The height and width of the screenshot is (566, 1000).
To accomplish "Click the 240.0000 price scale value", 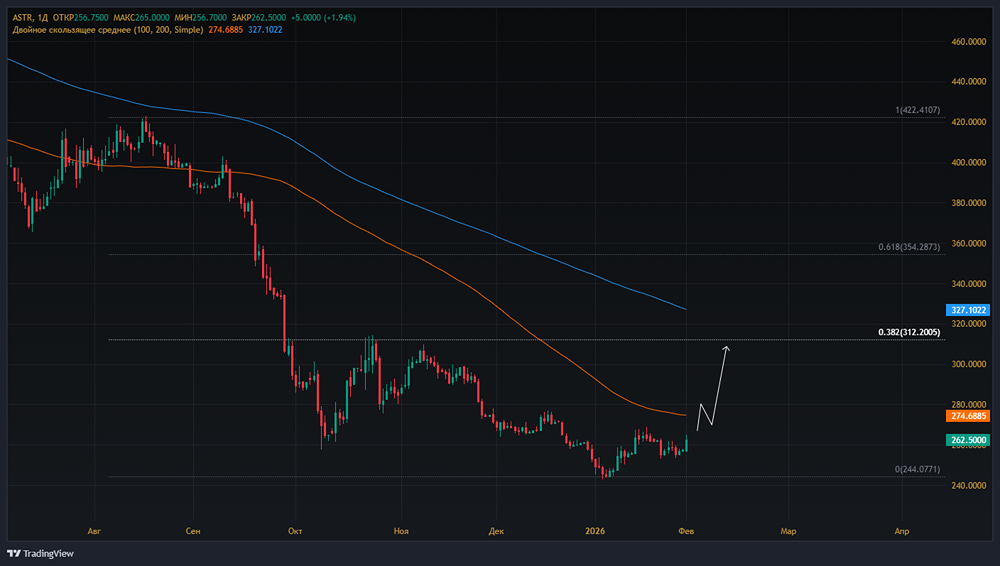I will (968, 486).
